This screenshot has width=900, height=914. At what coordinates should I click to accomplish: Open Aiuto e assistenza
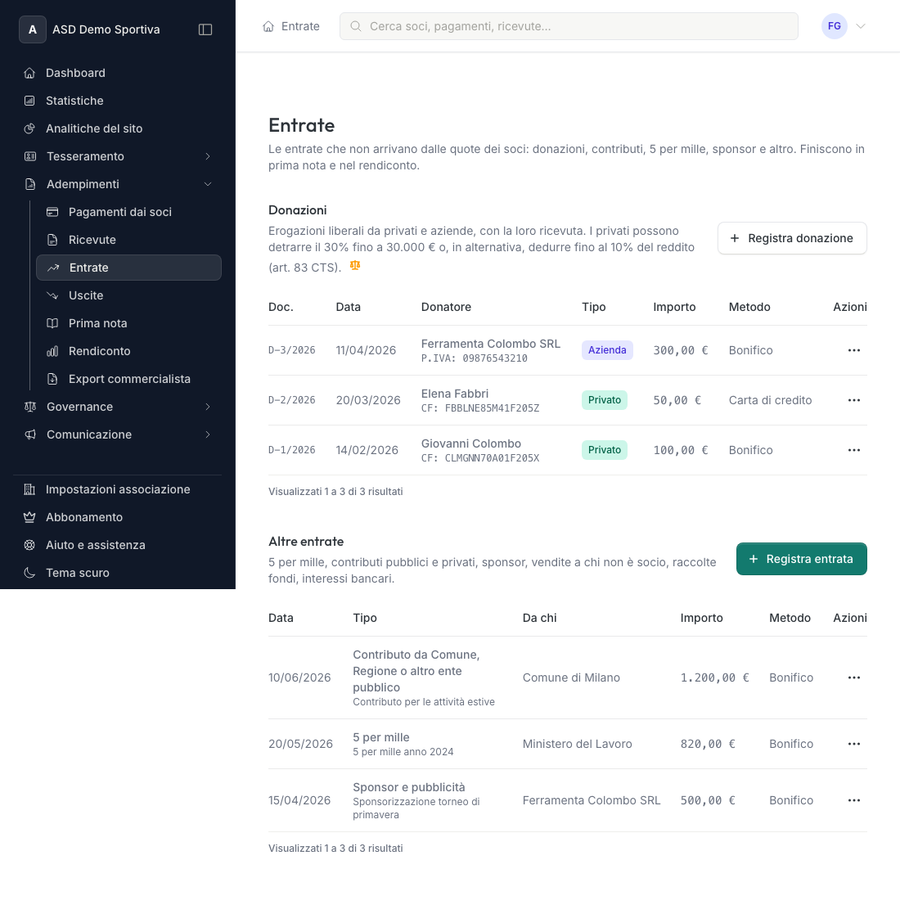(x=118, y=545)
